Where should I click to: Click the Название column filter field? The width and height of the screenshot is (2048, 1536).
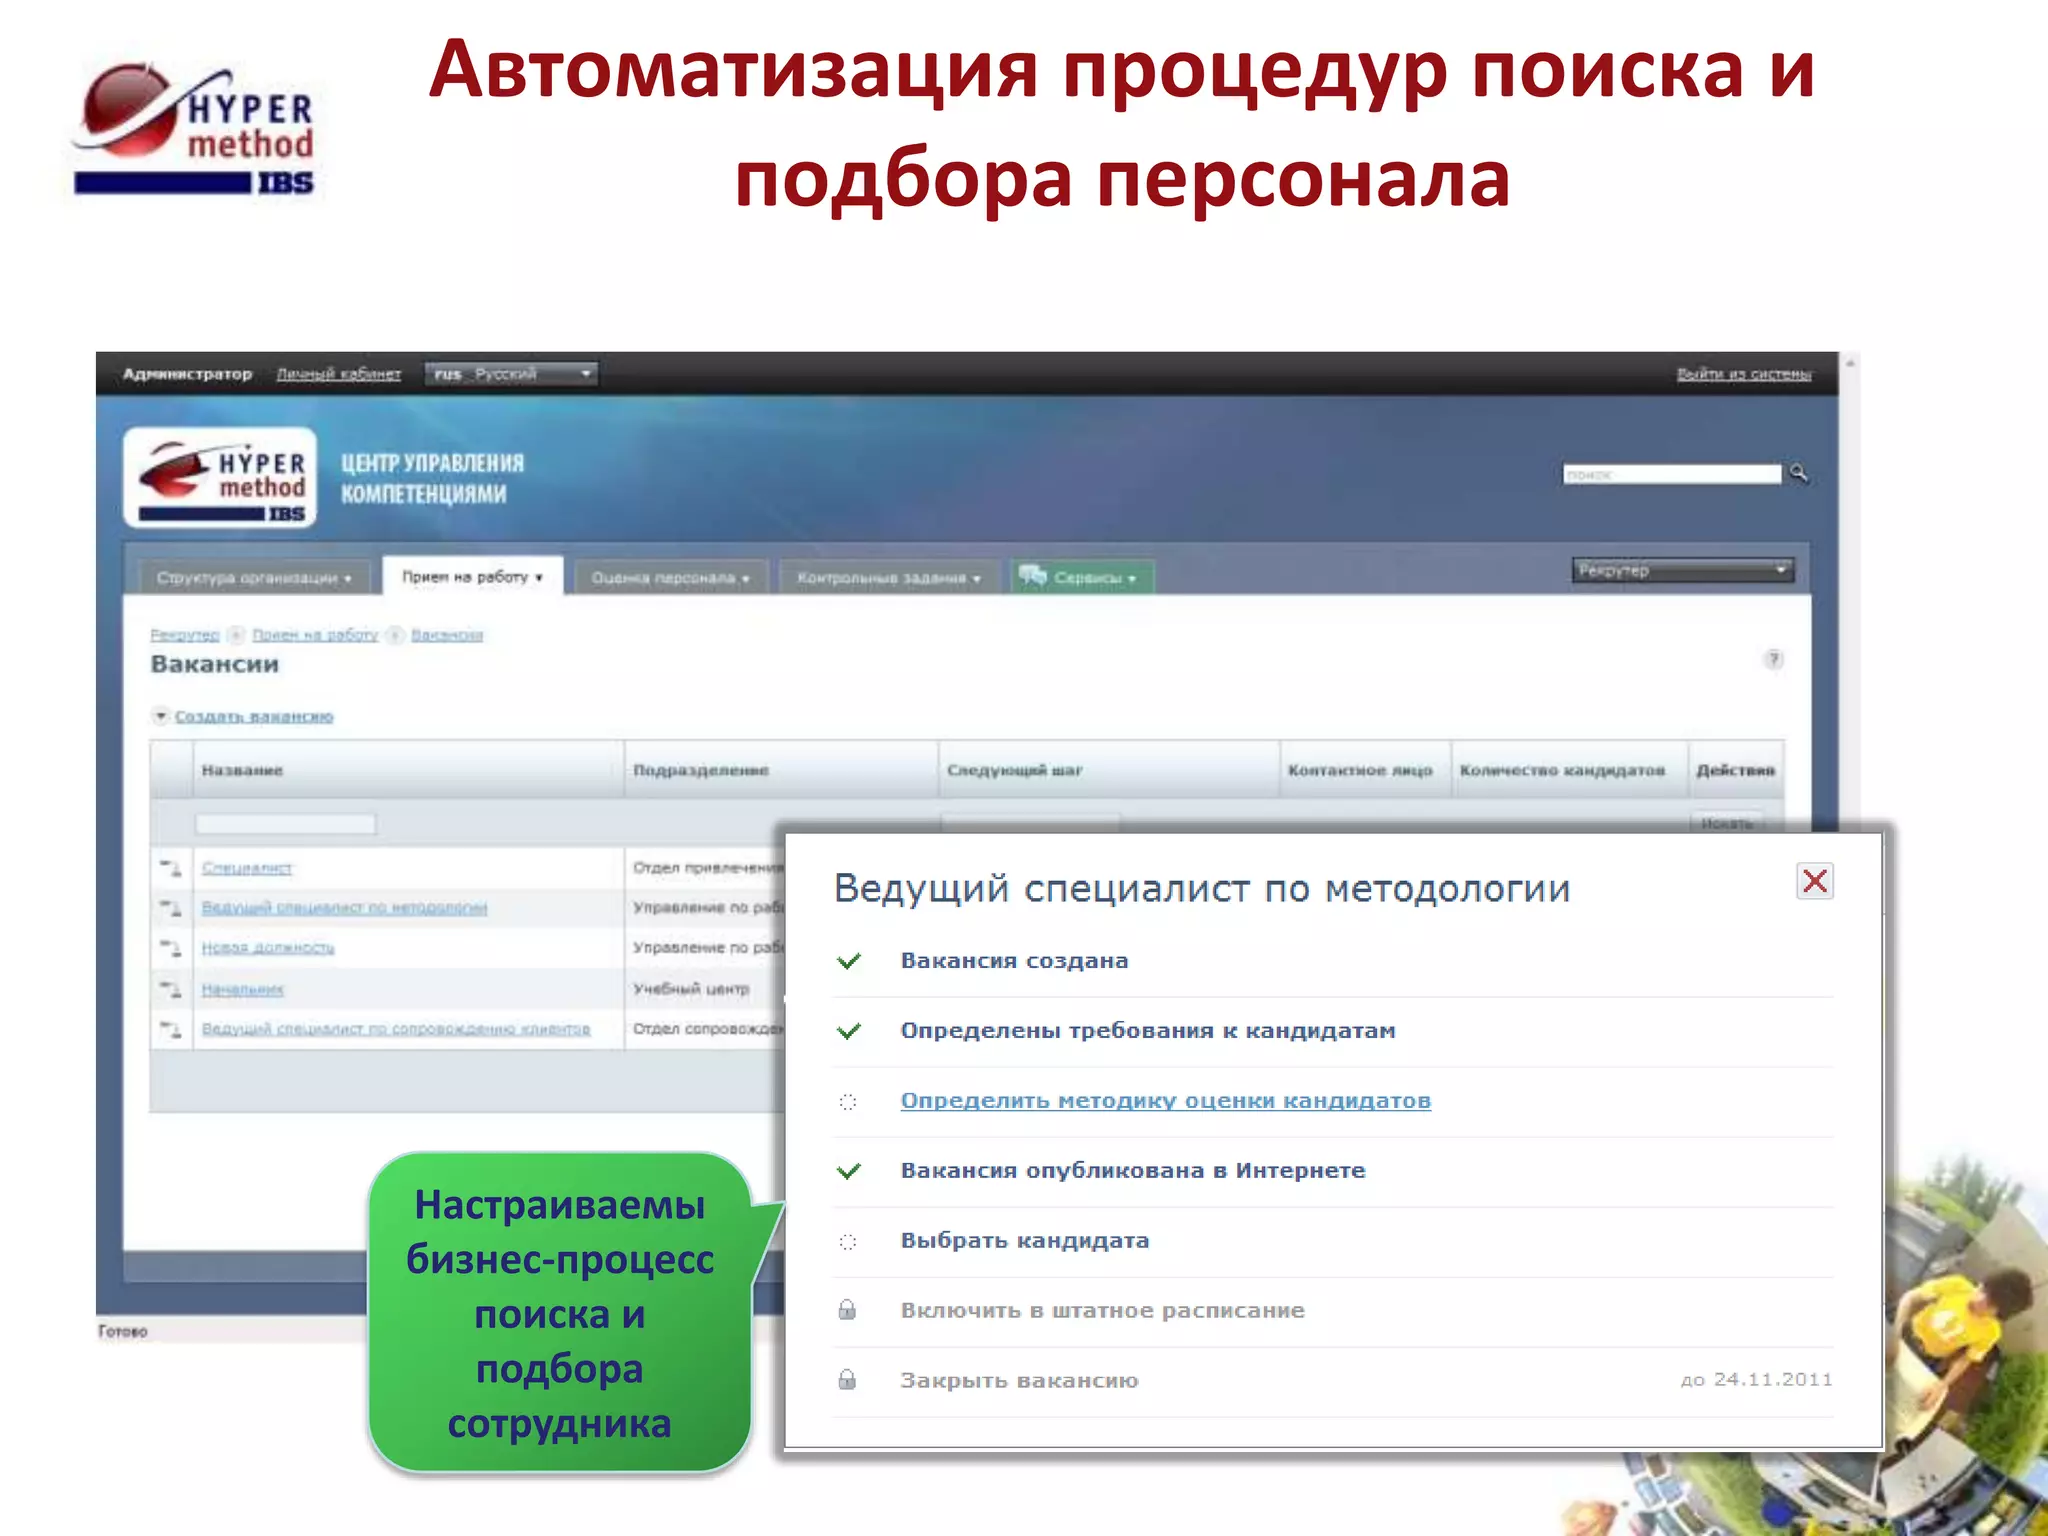click(x=285, y=823)
